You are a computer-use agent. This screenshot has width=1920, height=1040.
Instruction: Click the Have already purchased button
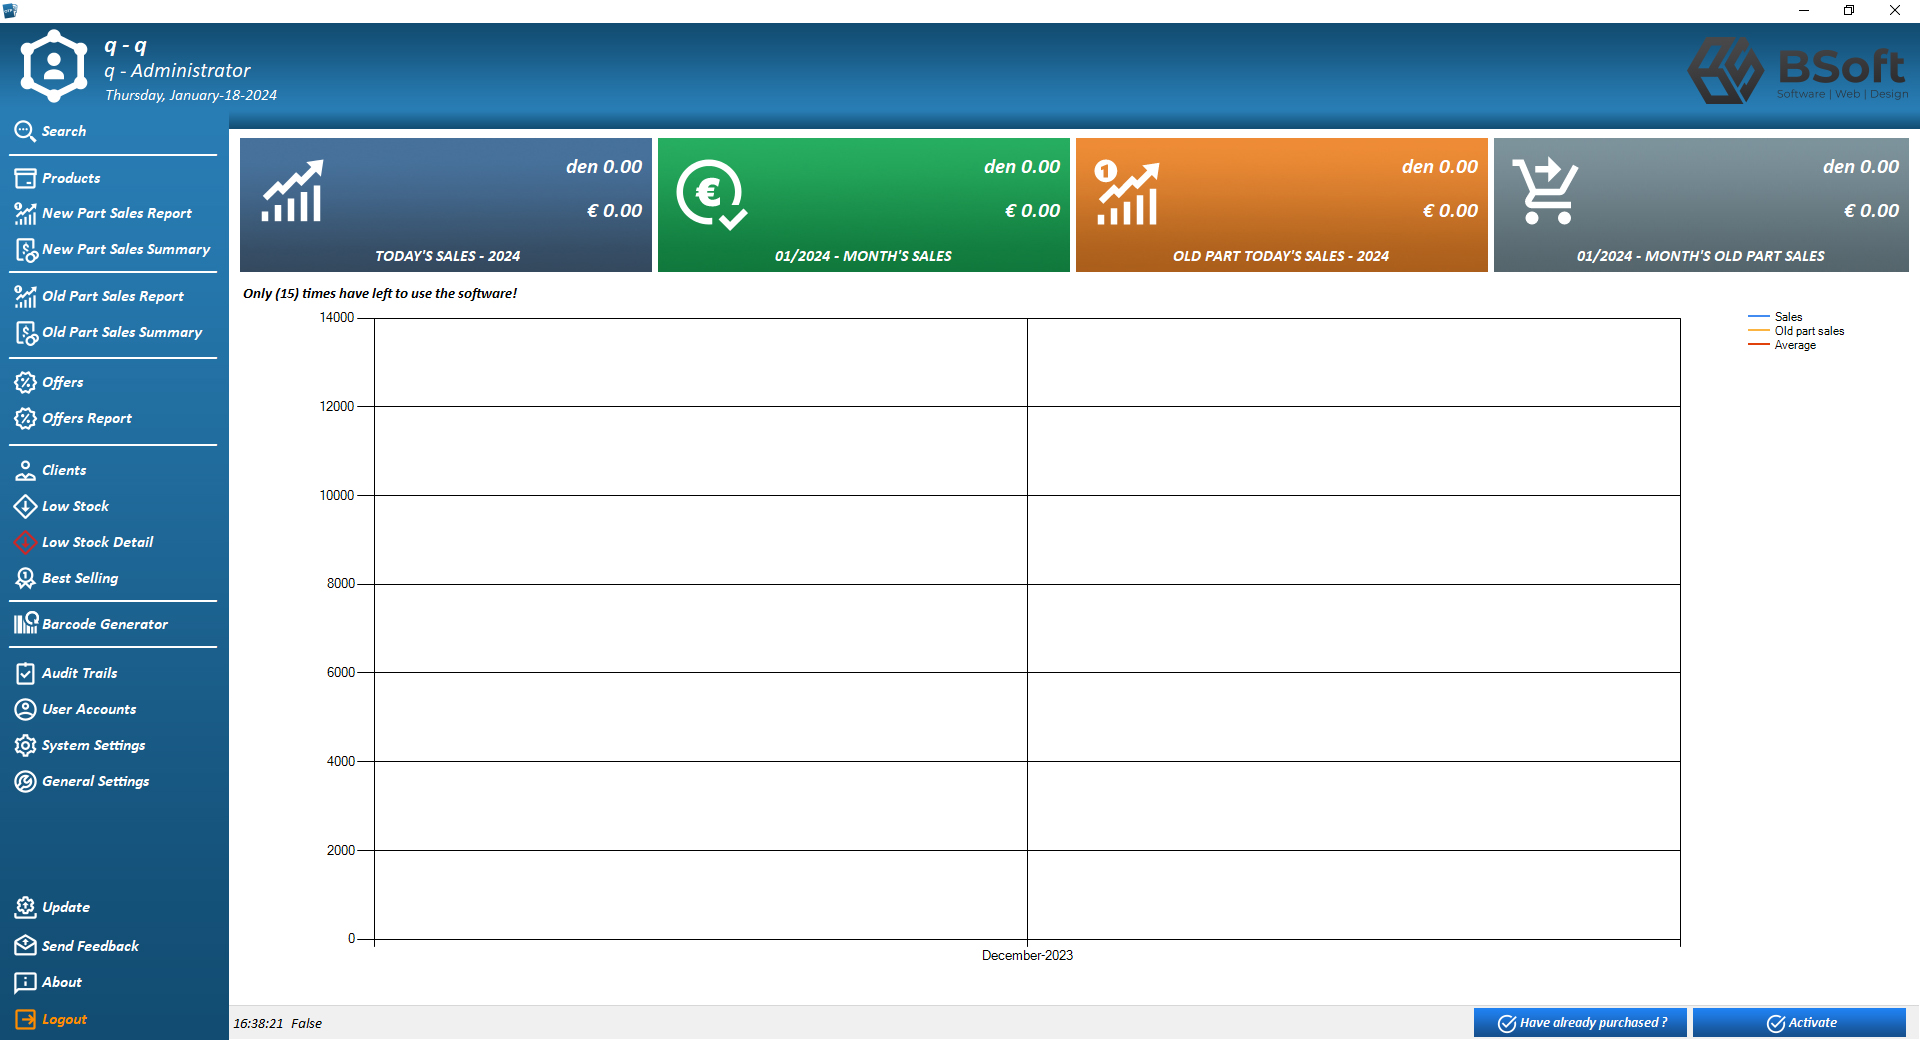click(x=1580, y=1022)
